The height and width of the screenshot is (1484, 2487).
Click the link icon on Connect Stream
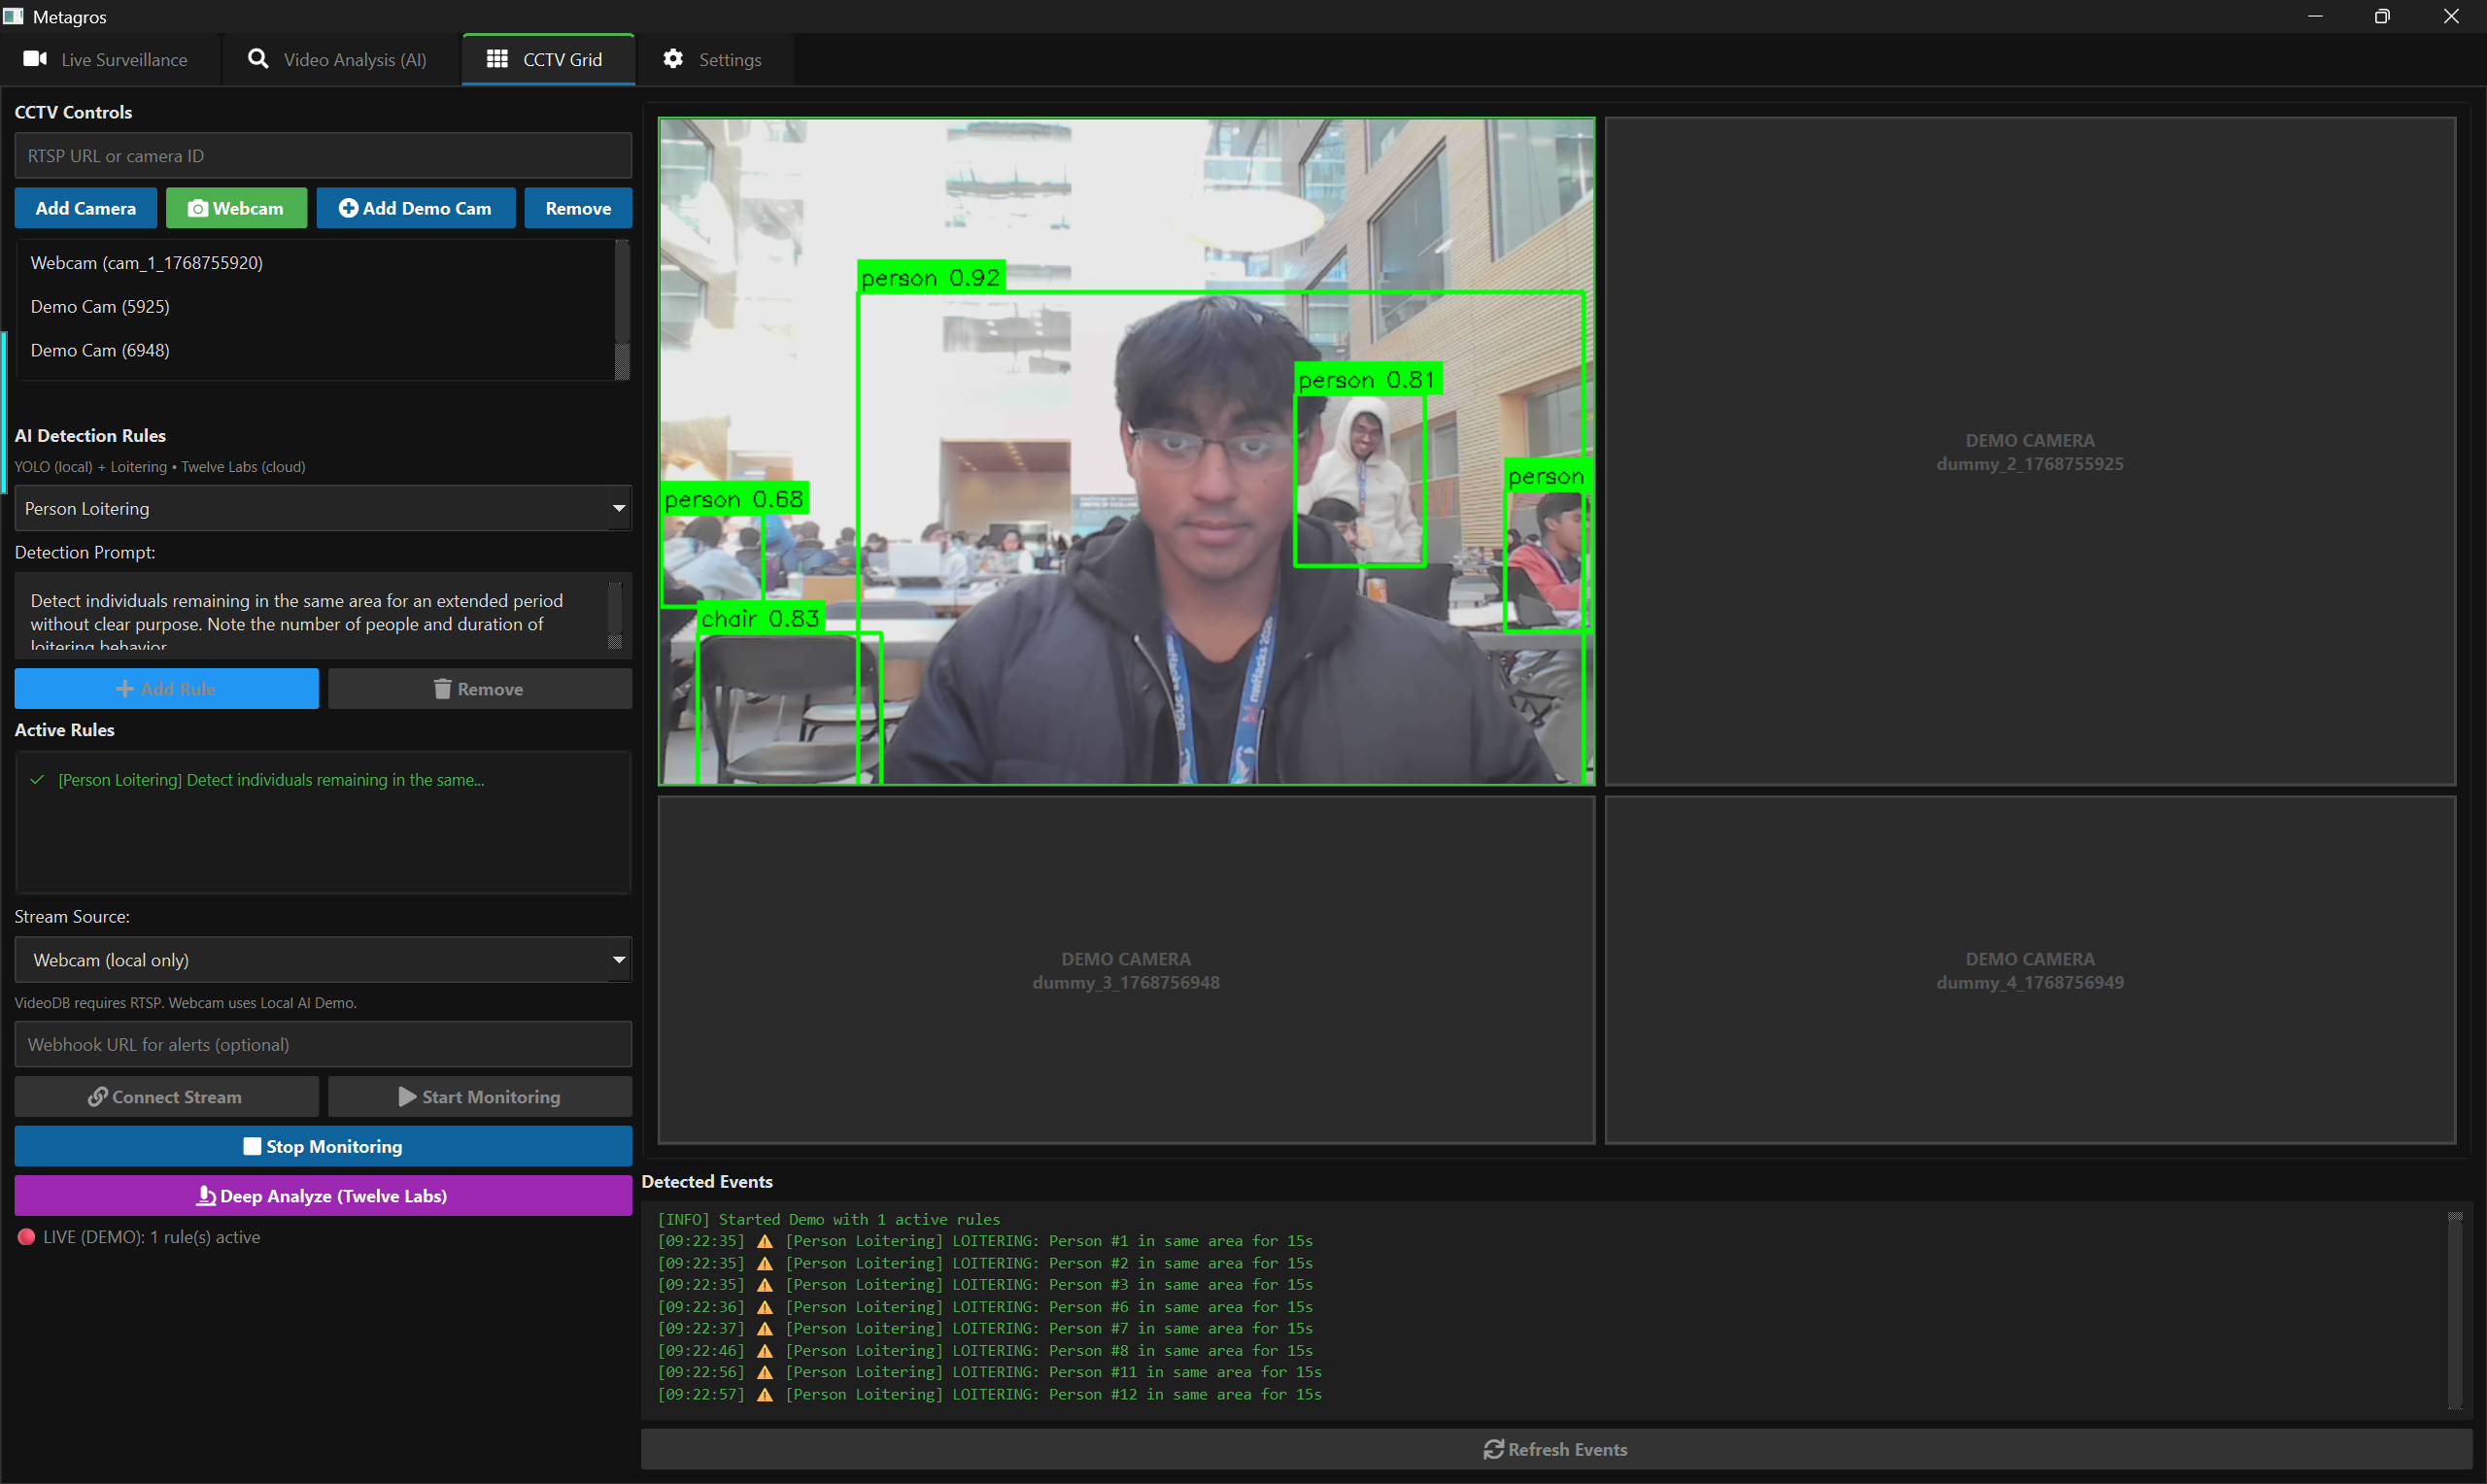point(98,1097)
